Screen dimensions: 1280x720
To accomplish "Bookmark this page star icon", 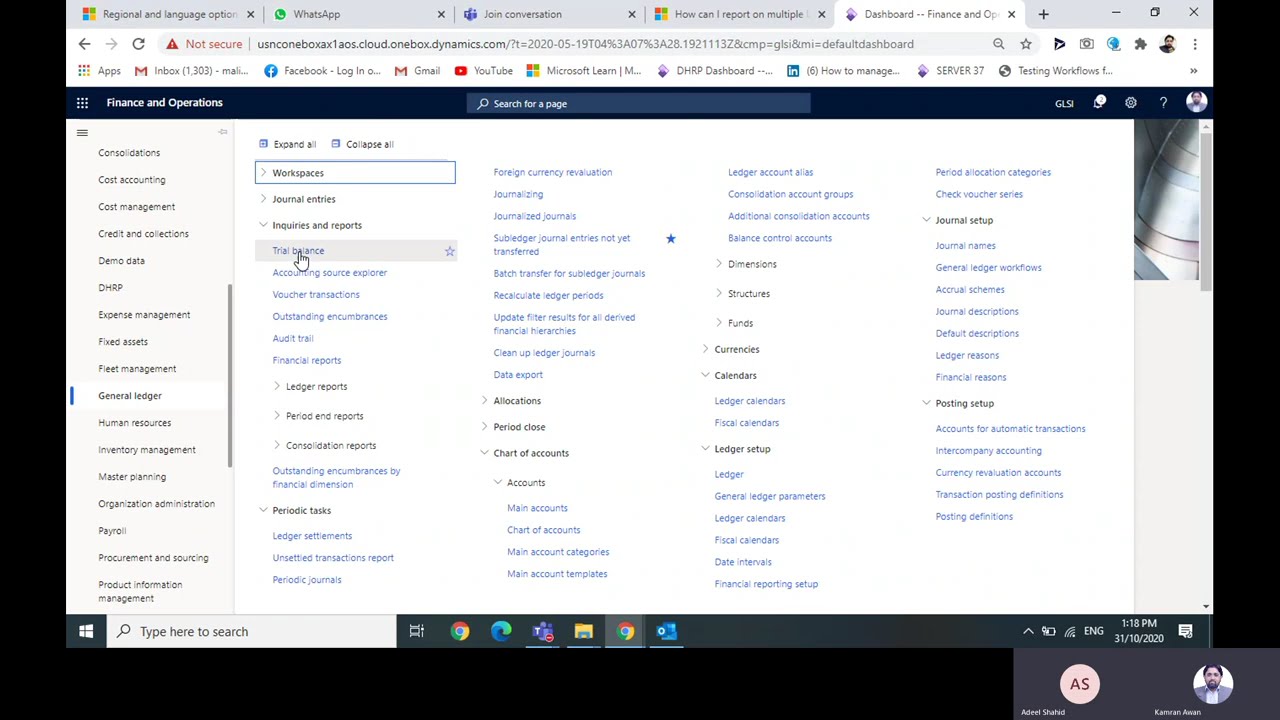I will 1025,44.
